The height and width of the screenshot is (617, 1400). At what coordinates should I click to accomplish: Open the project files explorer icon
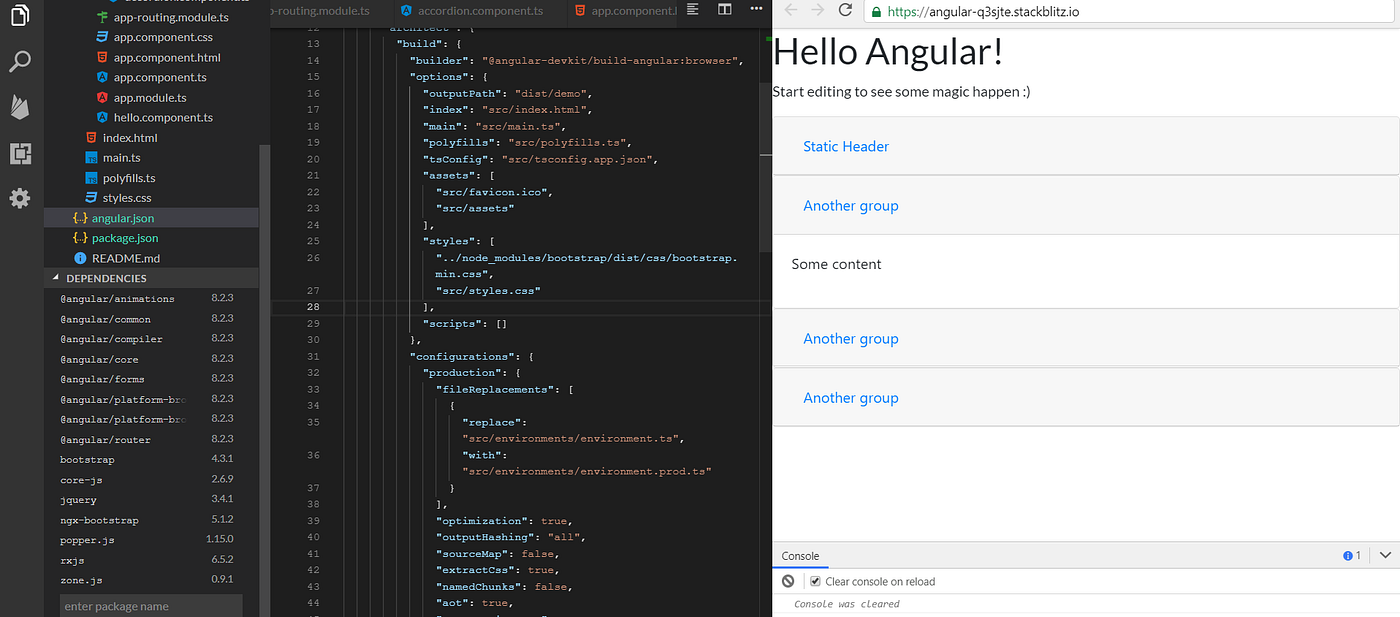pos(20,15)
